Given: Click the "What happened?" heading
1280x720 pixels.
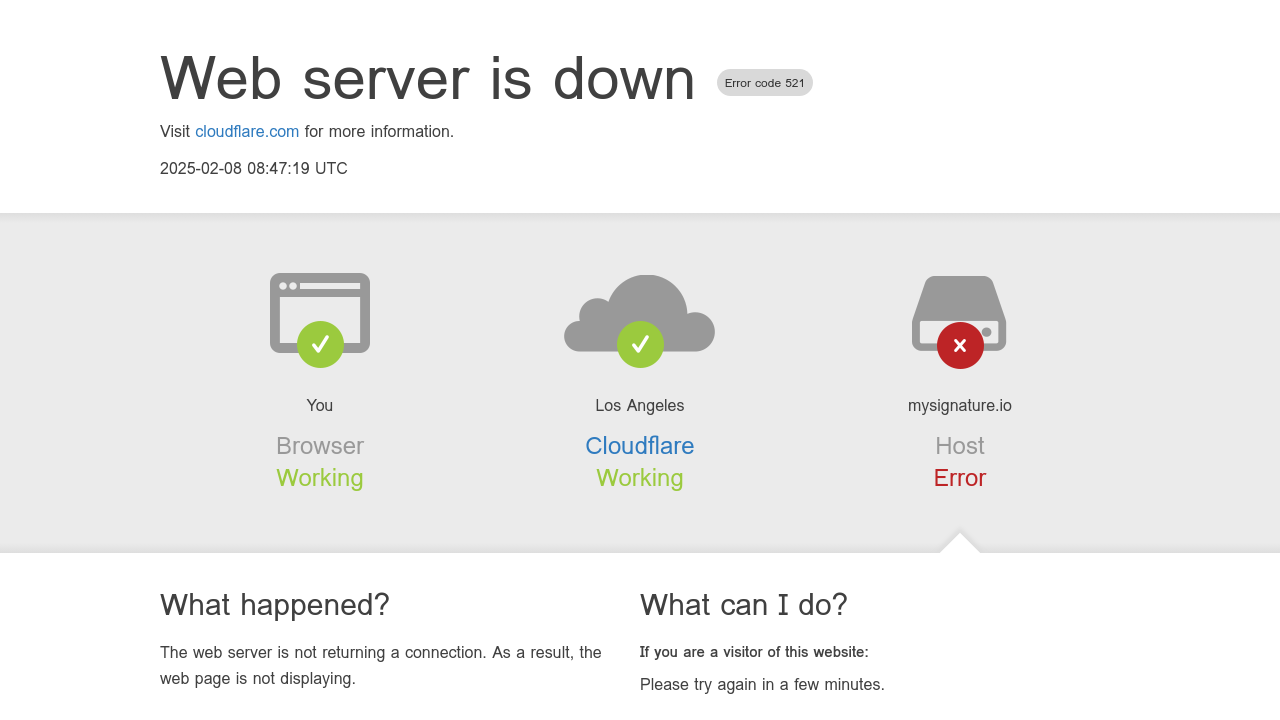Looking at the screenshot, I should pos(275,605).
